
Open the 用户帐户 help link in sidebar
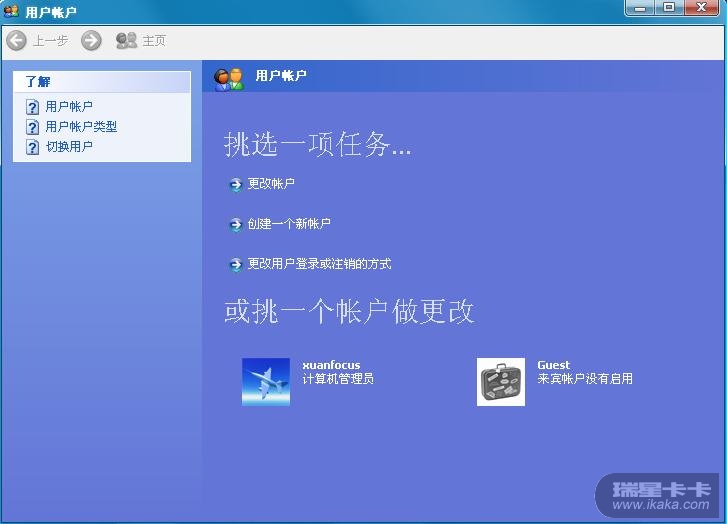pyautogui.click(x=69, y=107)
